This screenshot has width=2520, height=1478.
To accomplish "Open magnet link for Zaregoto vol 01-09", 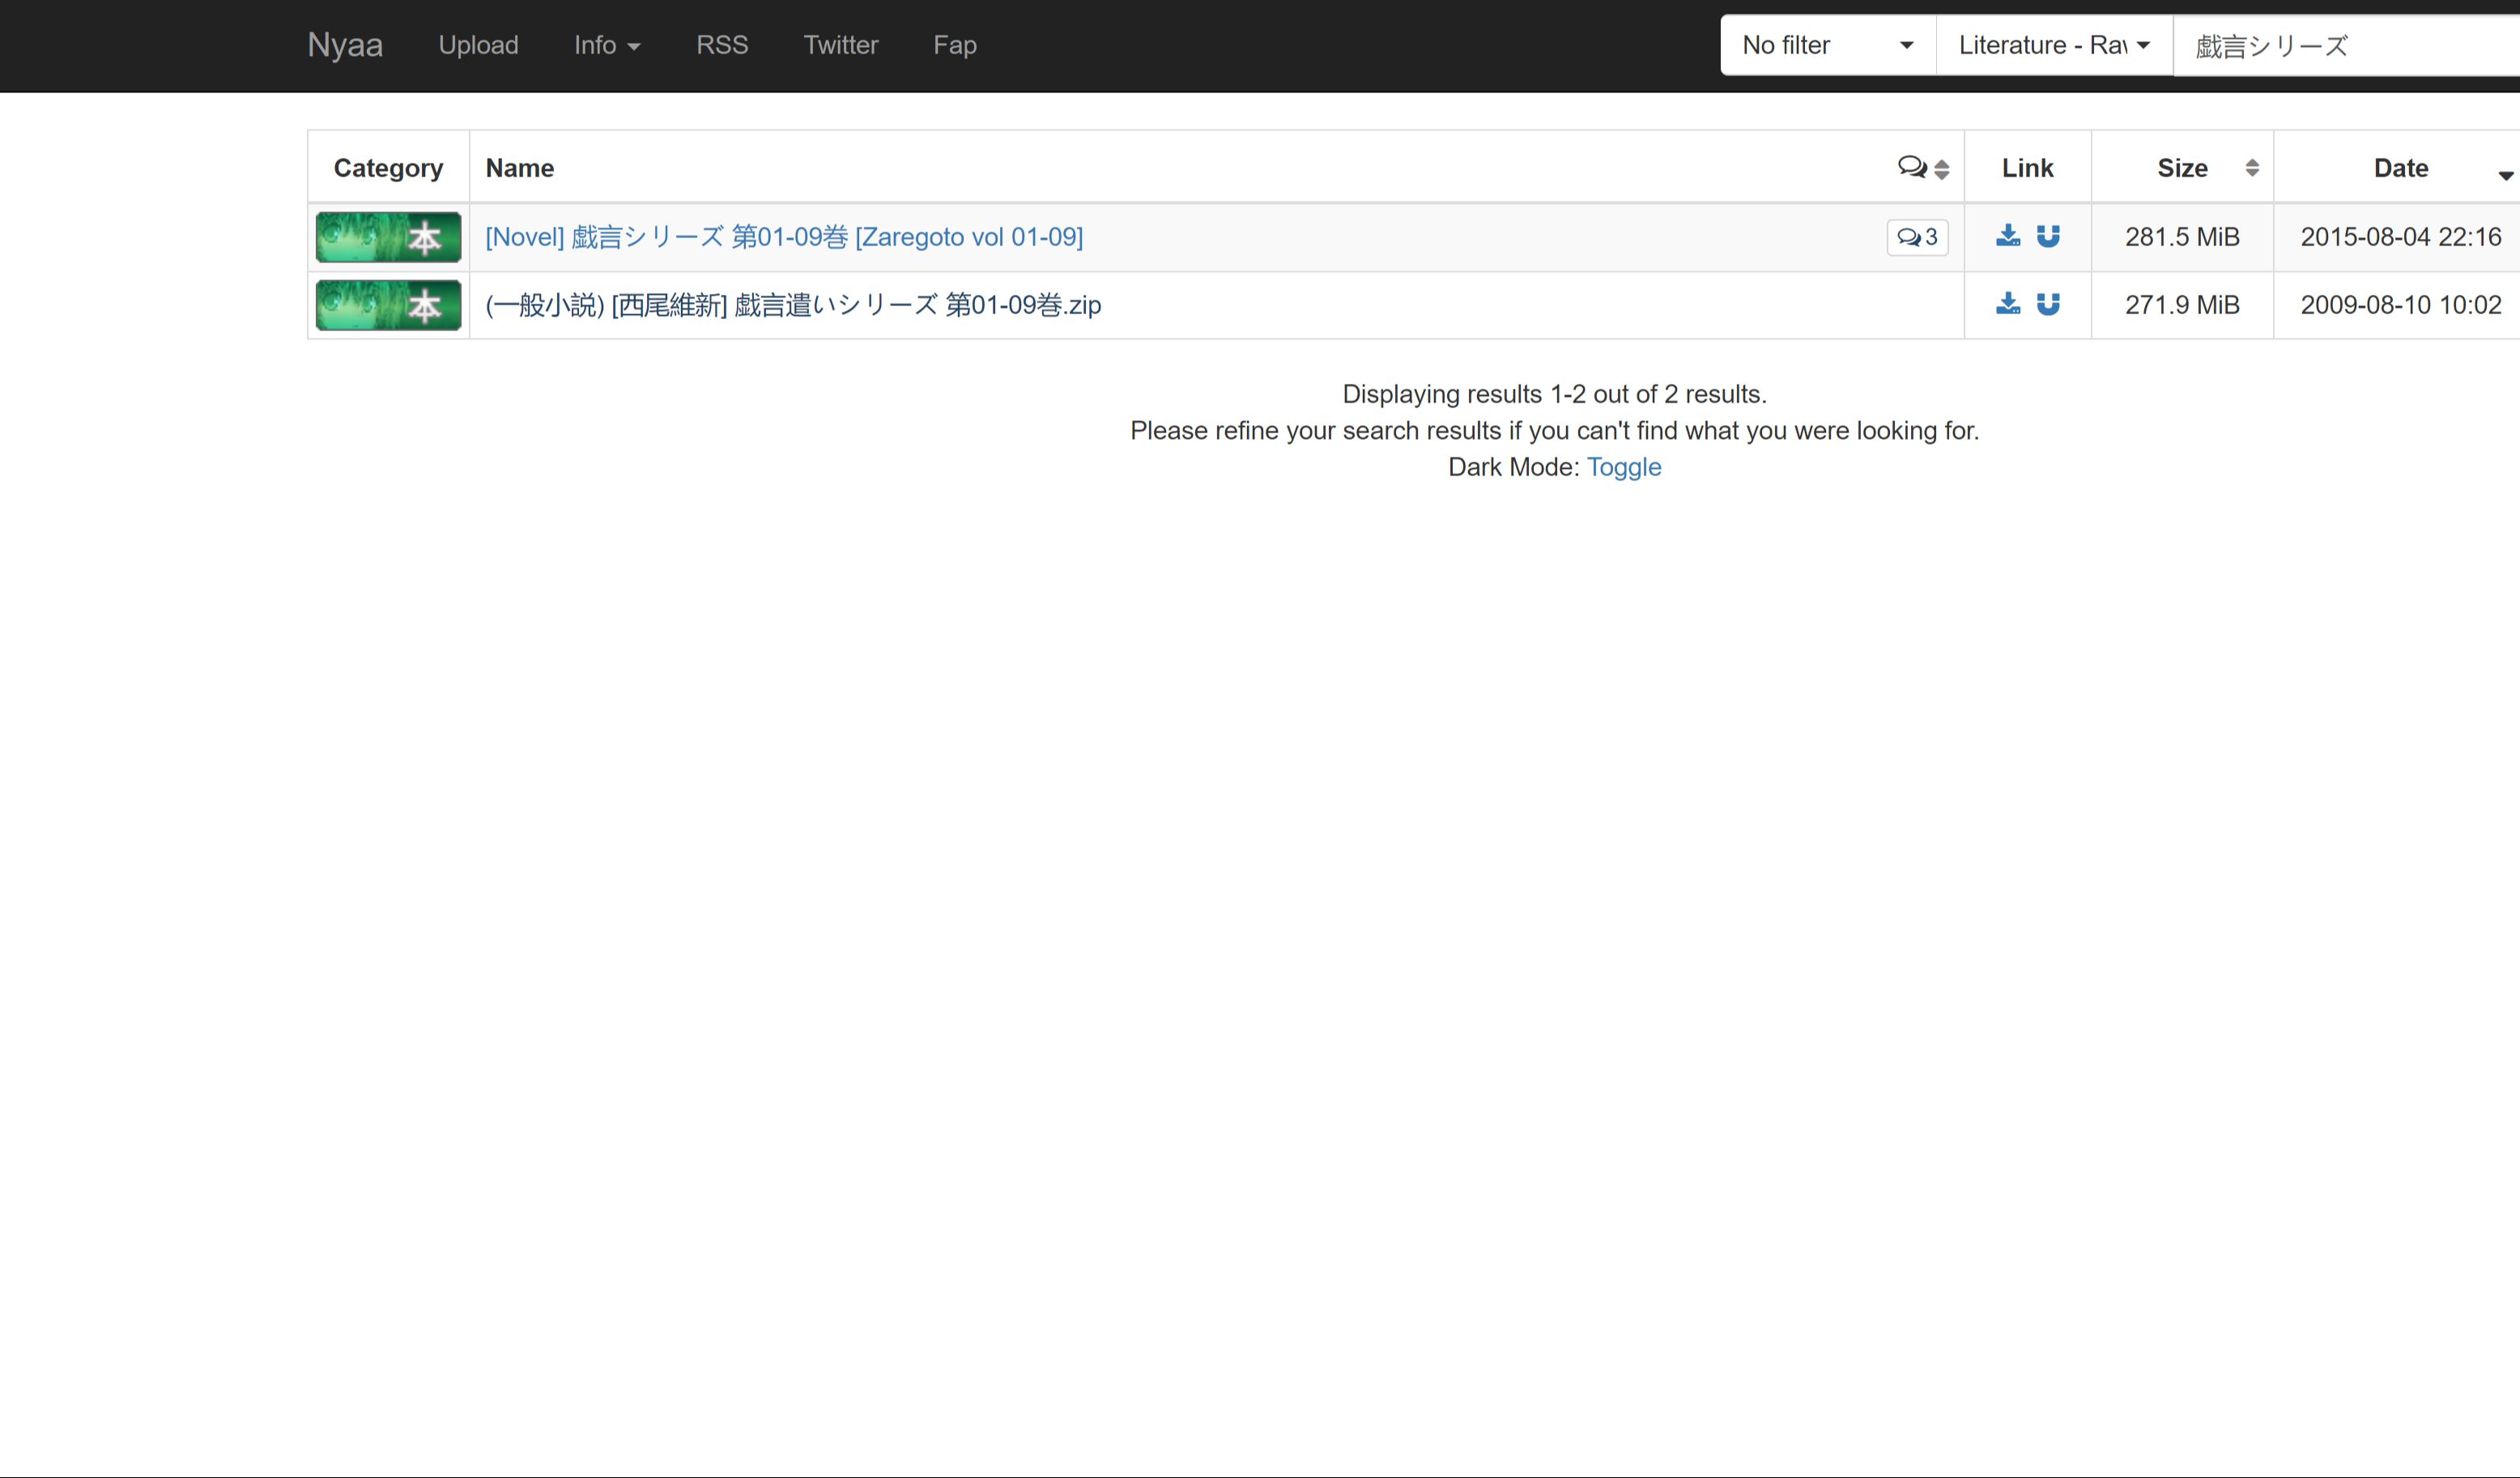I will click(x=2048, y=236).
